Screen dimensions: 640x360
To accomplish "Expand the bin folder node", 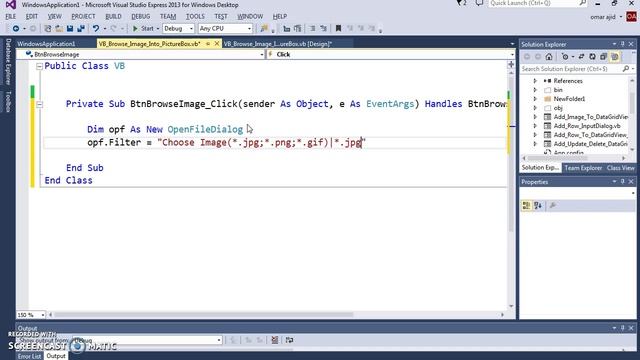I will click(x=535, y=90).
